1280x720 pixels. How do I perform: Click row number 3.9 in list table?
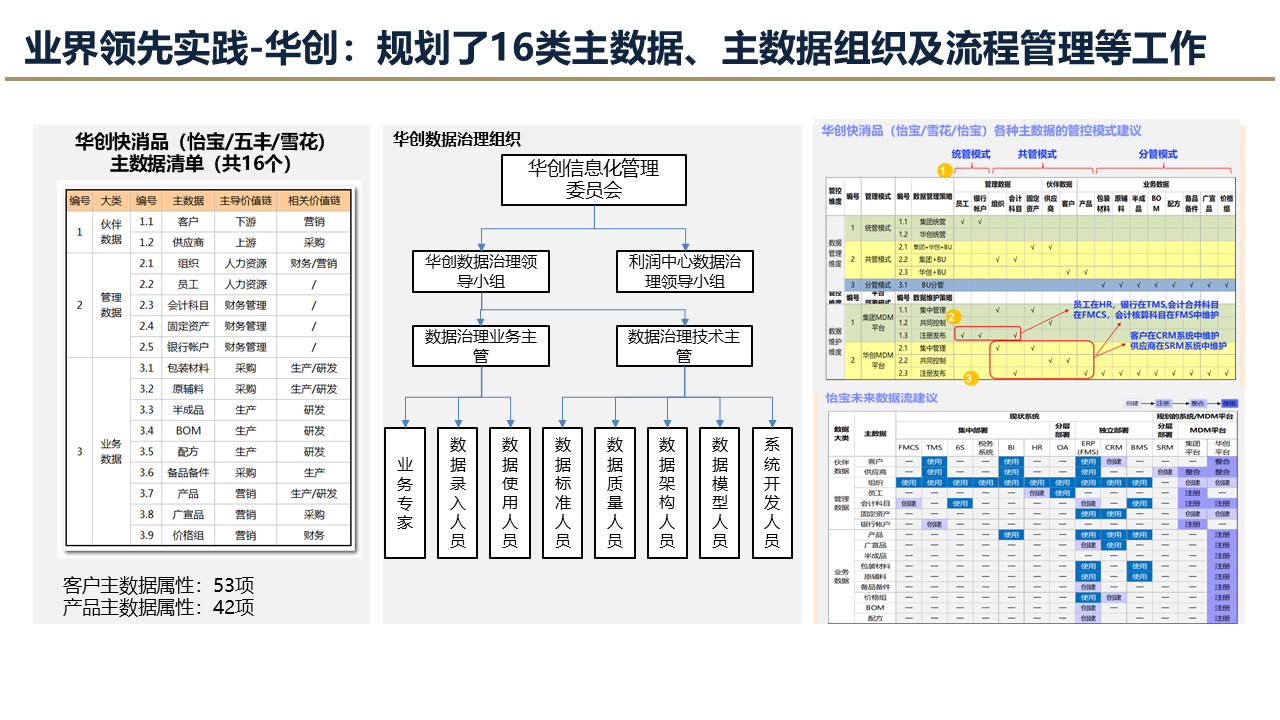pos(146,535)
